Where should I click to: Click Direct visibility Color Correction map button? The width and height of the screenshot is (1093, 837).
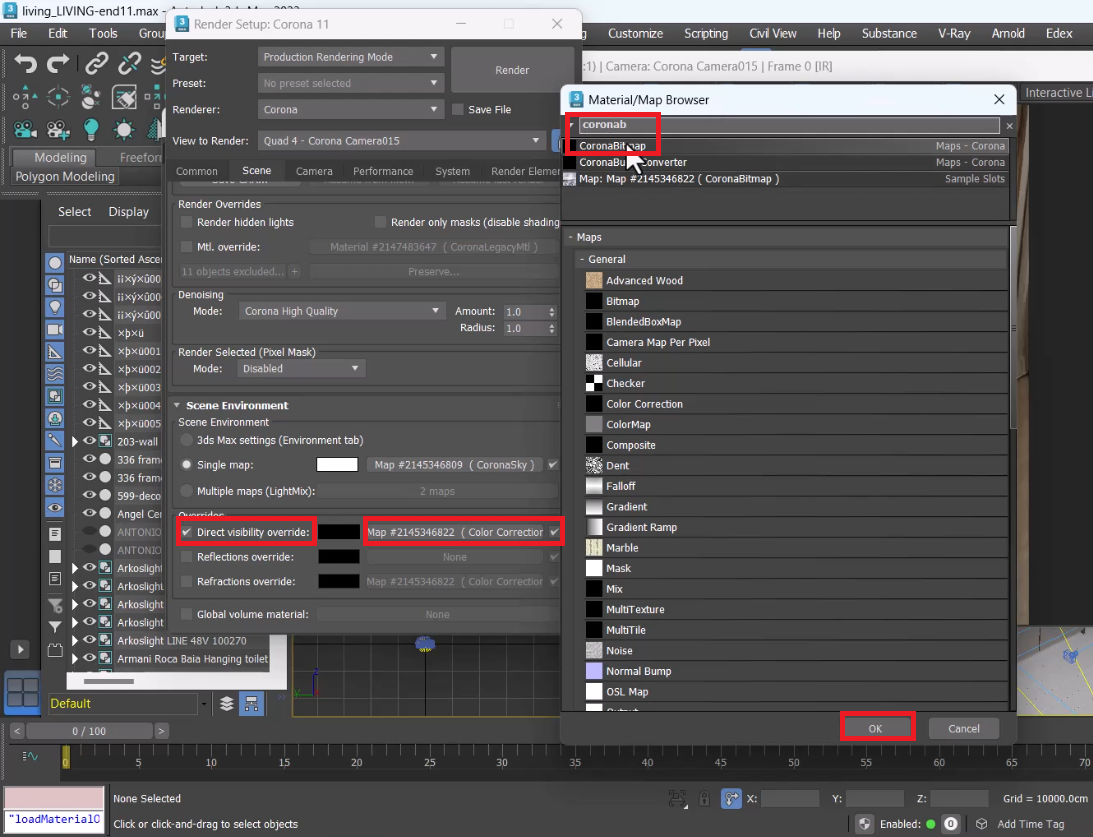[x=454, y=532]
